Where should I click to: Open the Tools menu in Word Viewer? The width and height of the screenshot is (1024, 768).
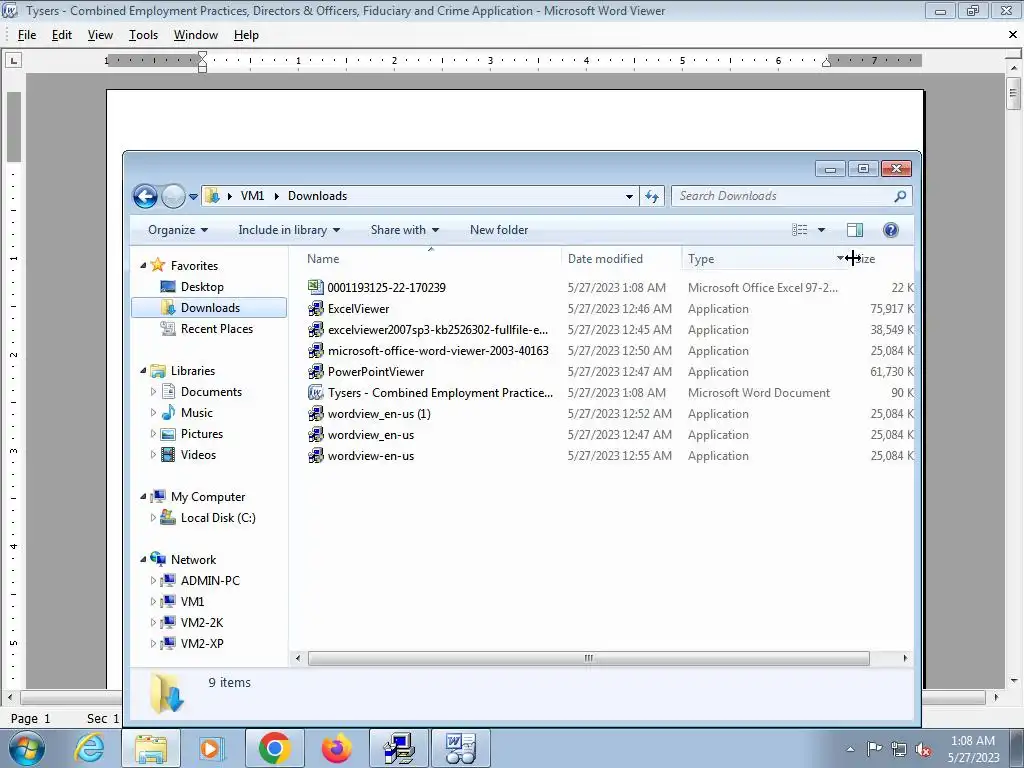143,35
